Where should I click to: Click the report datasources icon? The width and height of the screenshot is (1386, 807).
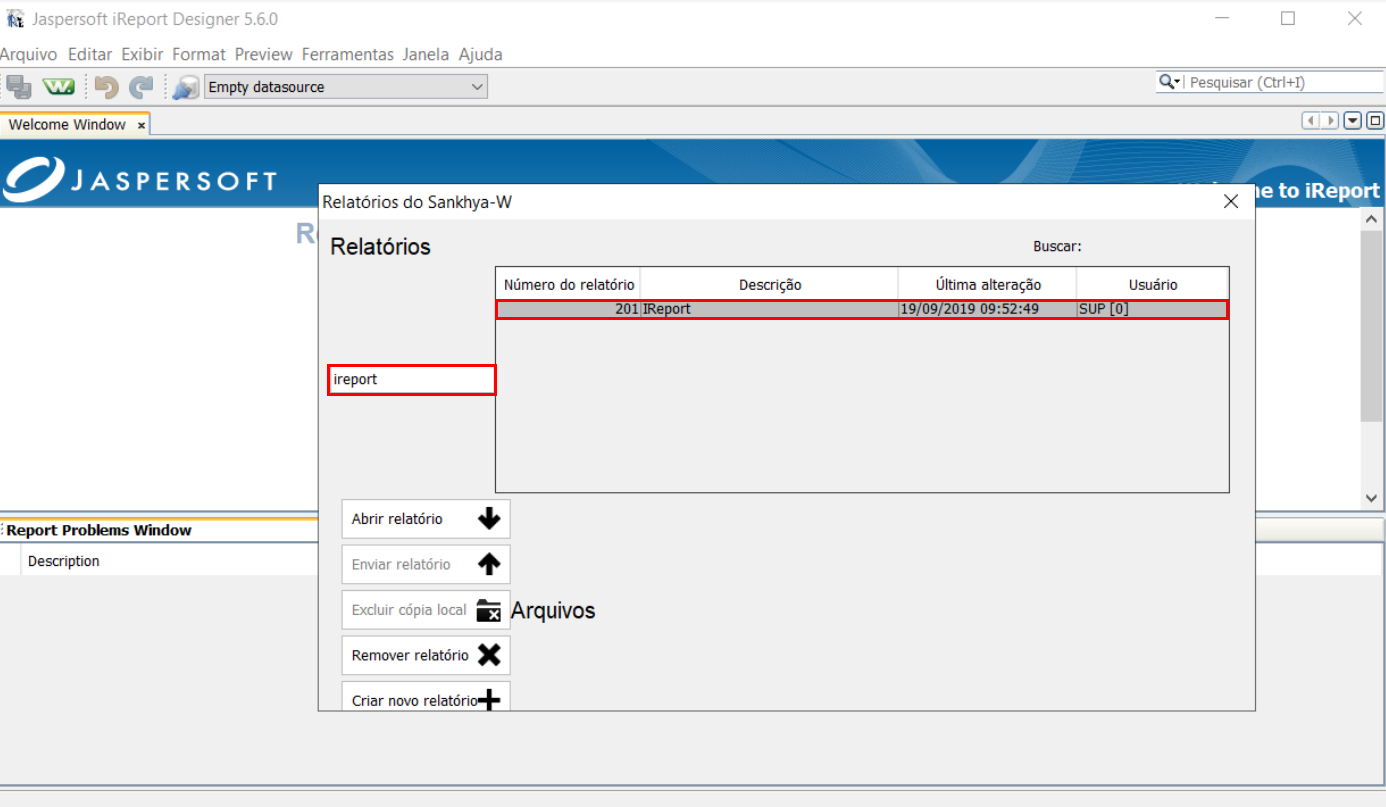(185, 87)
